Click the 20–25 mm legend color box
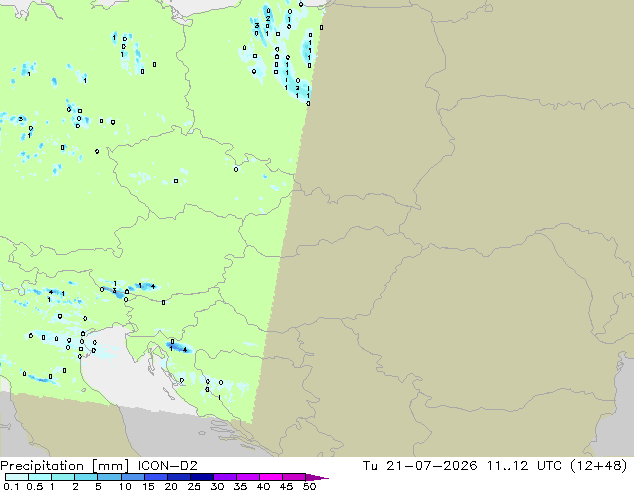 tap(178, 477)
